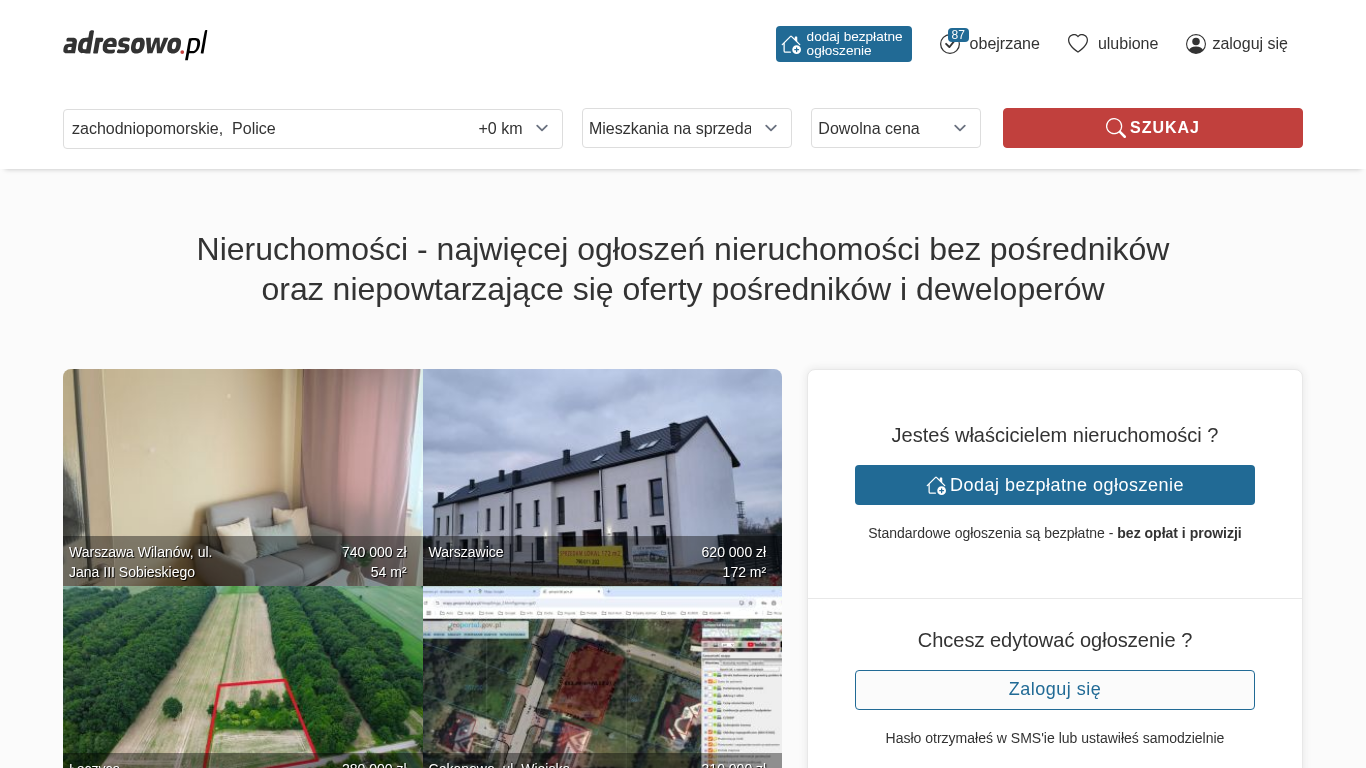
Task: Click zaloguj się in the header
Action: tap(1249, 44)
